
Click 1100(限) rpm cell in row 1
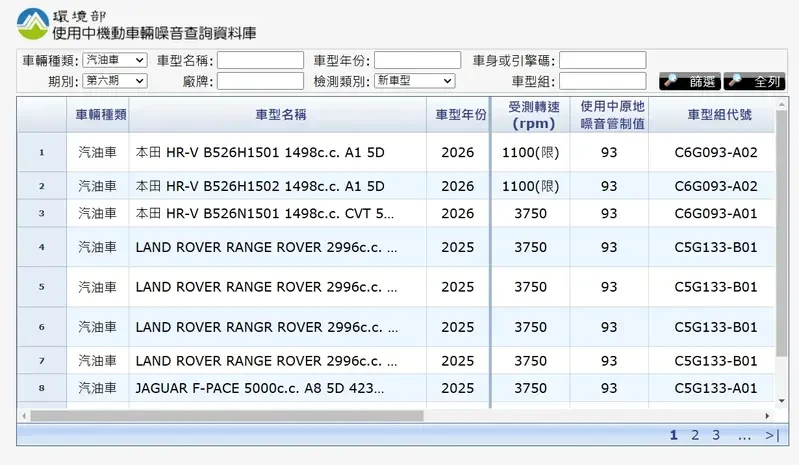tap(530, 152)
